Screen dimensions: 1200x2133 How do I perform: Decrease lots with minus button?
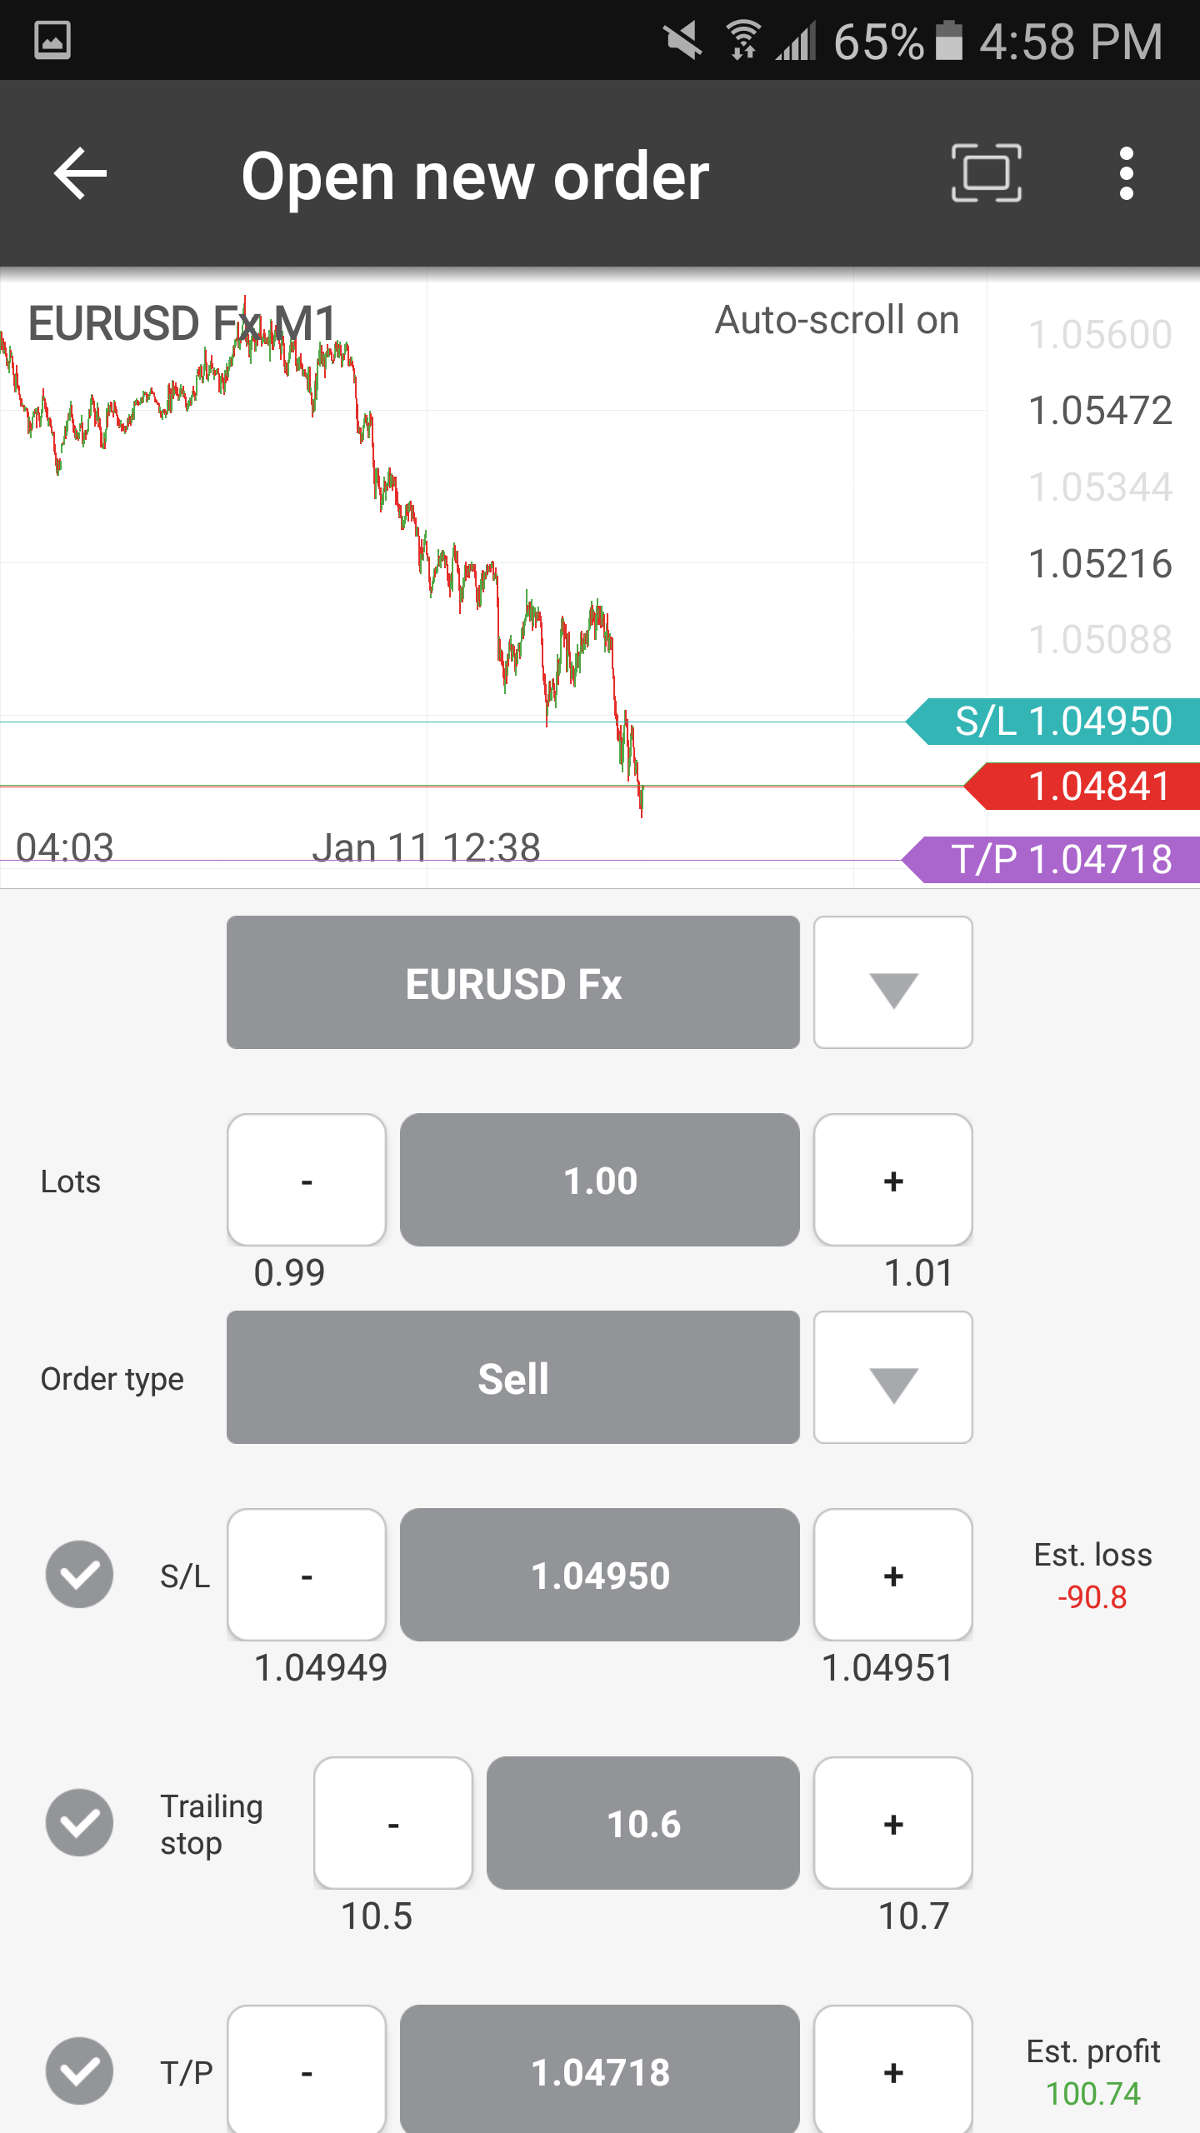(x=306, y=1180)
